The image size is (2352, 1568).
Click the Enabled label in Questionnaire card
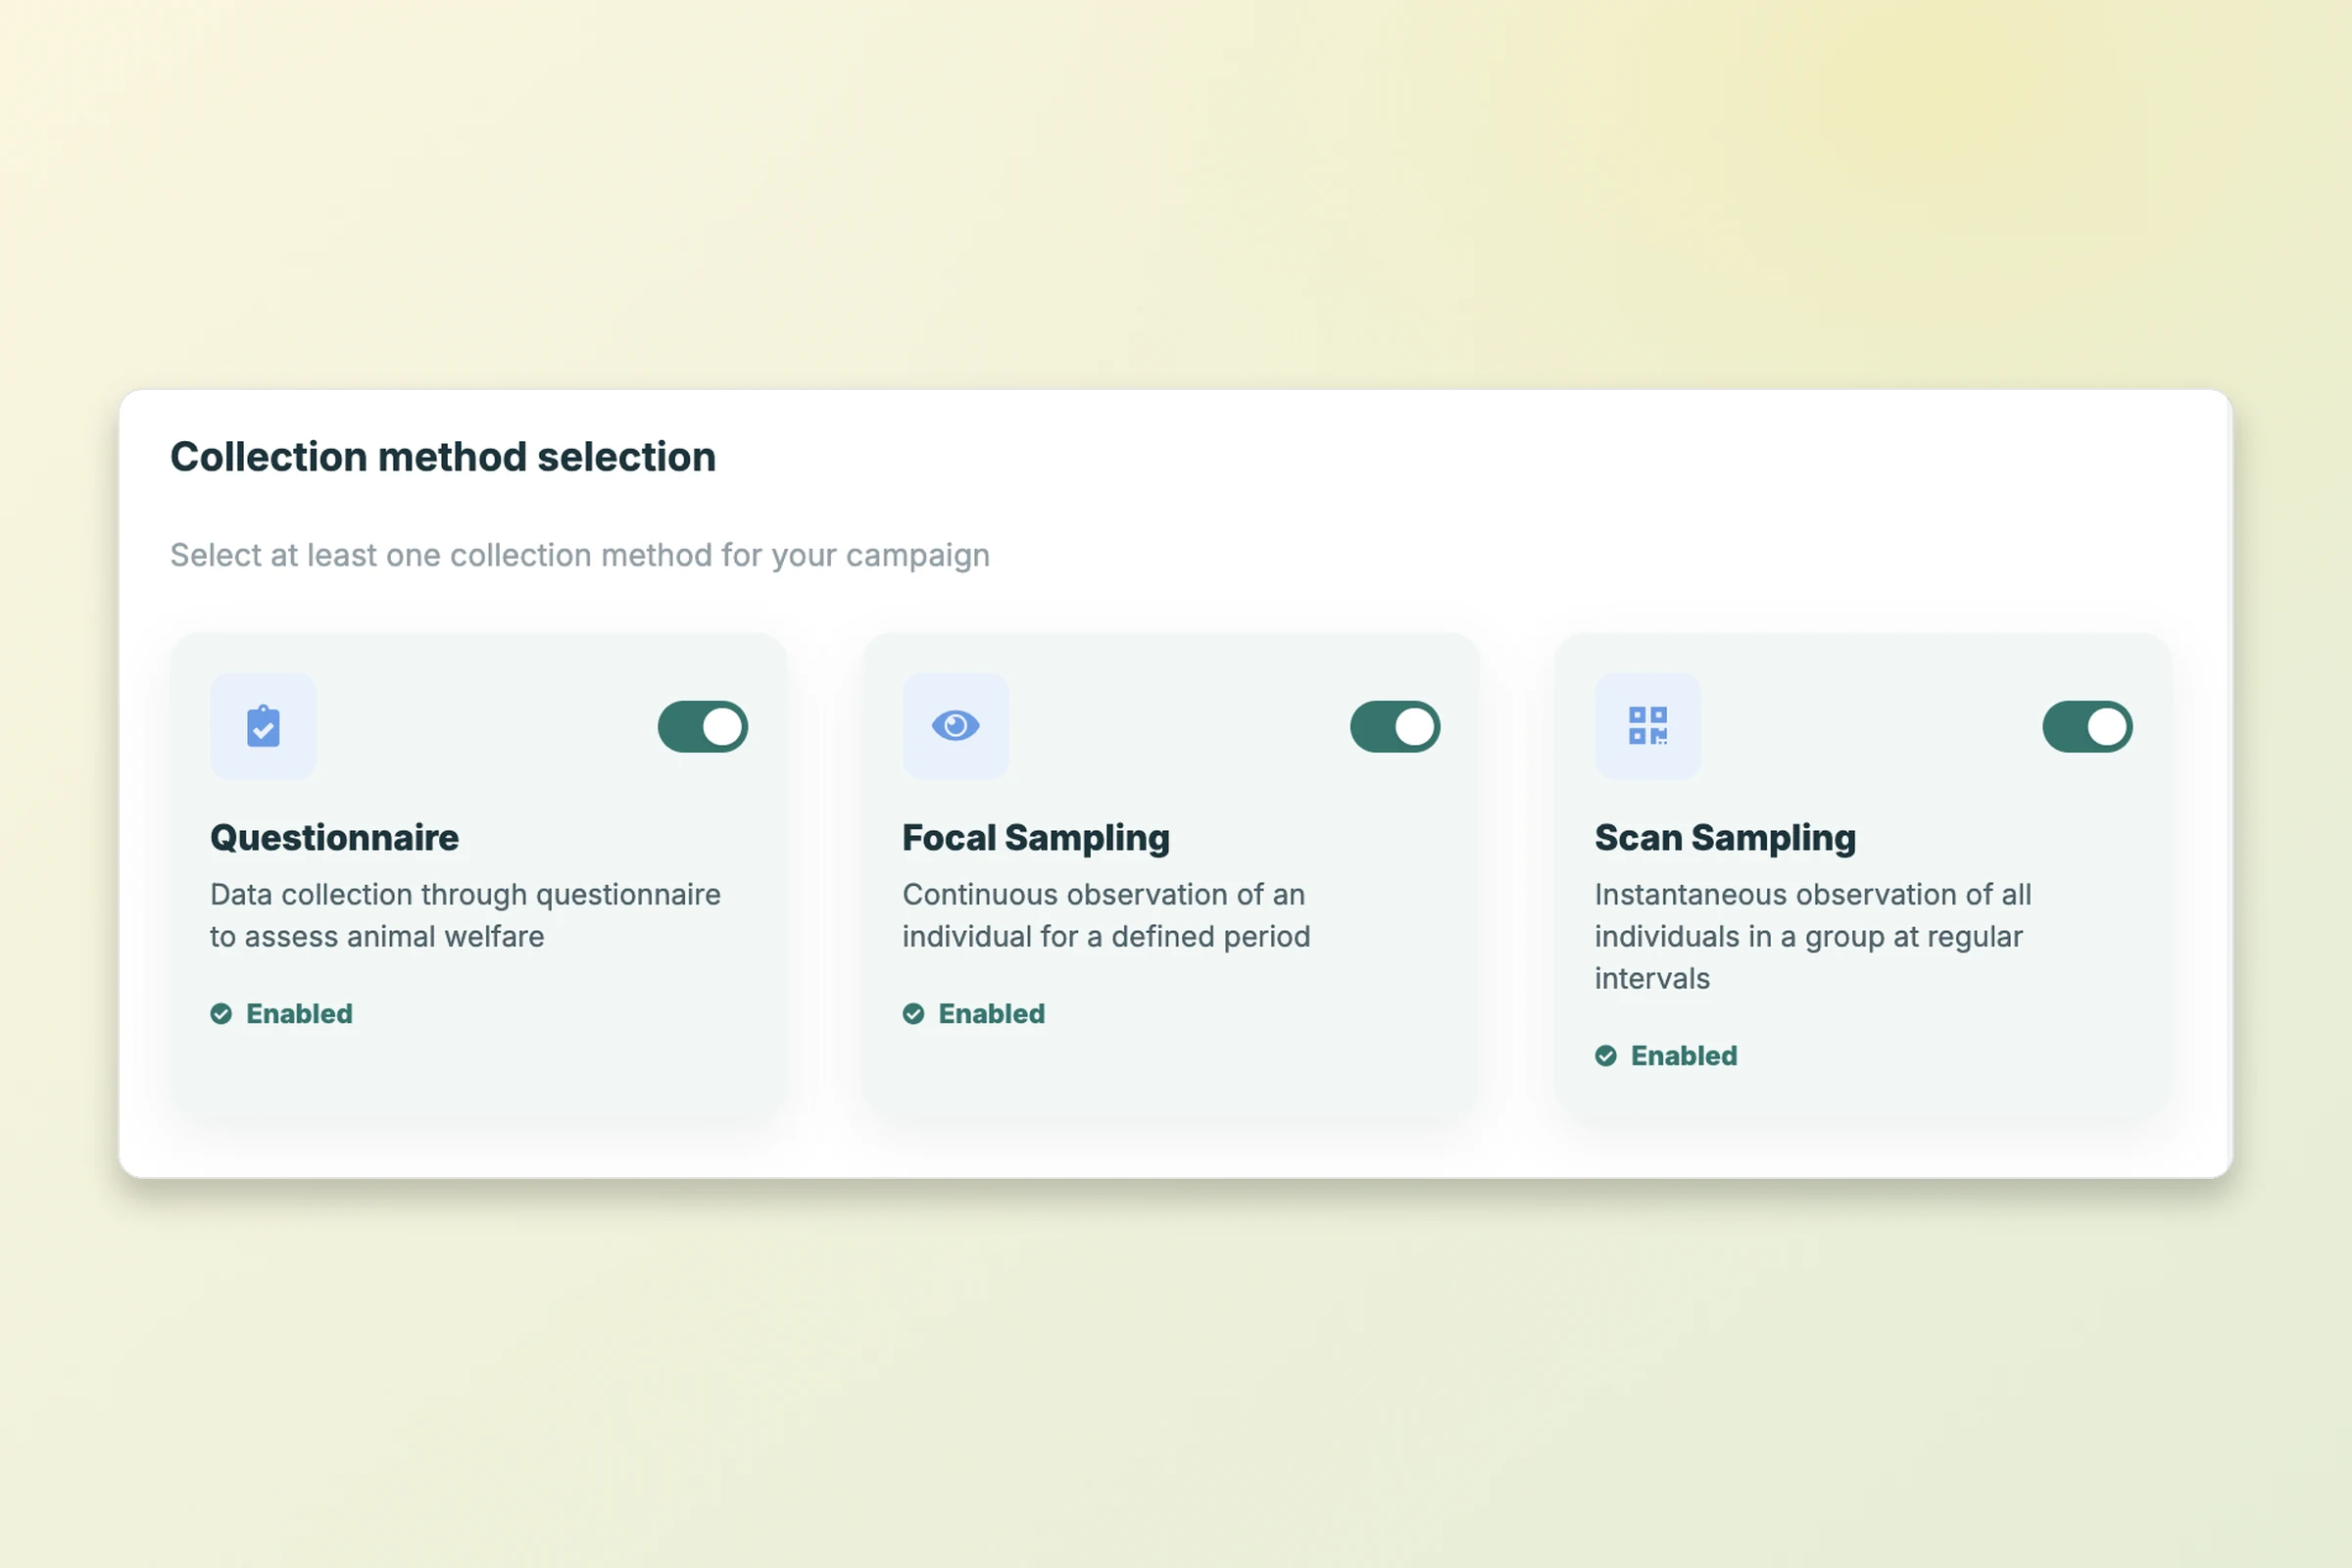(x=299, y=1014)
